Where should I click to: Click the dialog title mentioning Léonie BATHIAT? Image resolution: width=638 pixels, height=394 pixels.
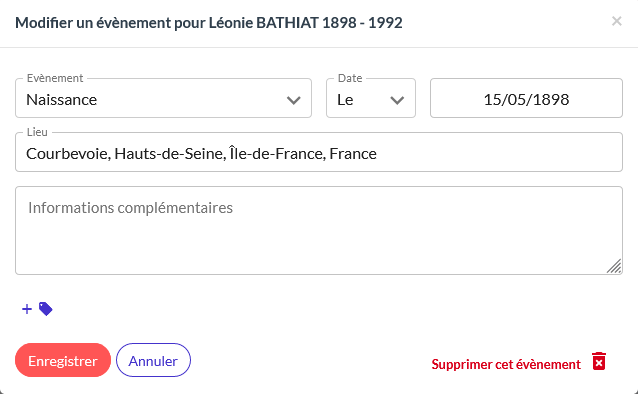click(x=209, y=23)
